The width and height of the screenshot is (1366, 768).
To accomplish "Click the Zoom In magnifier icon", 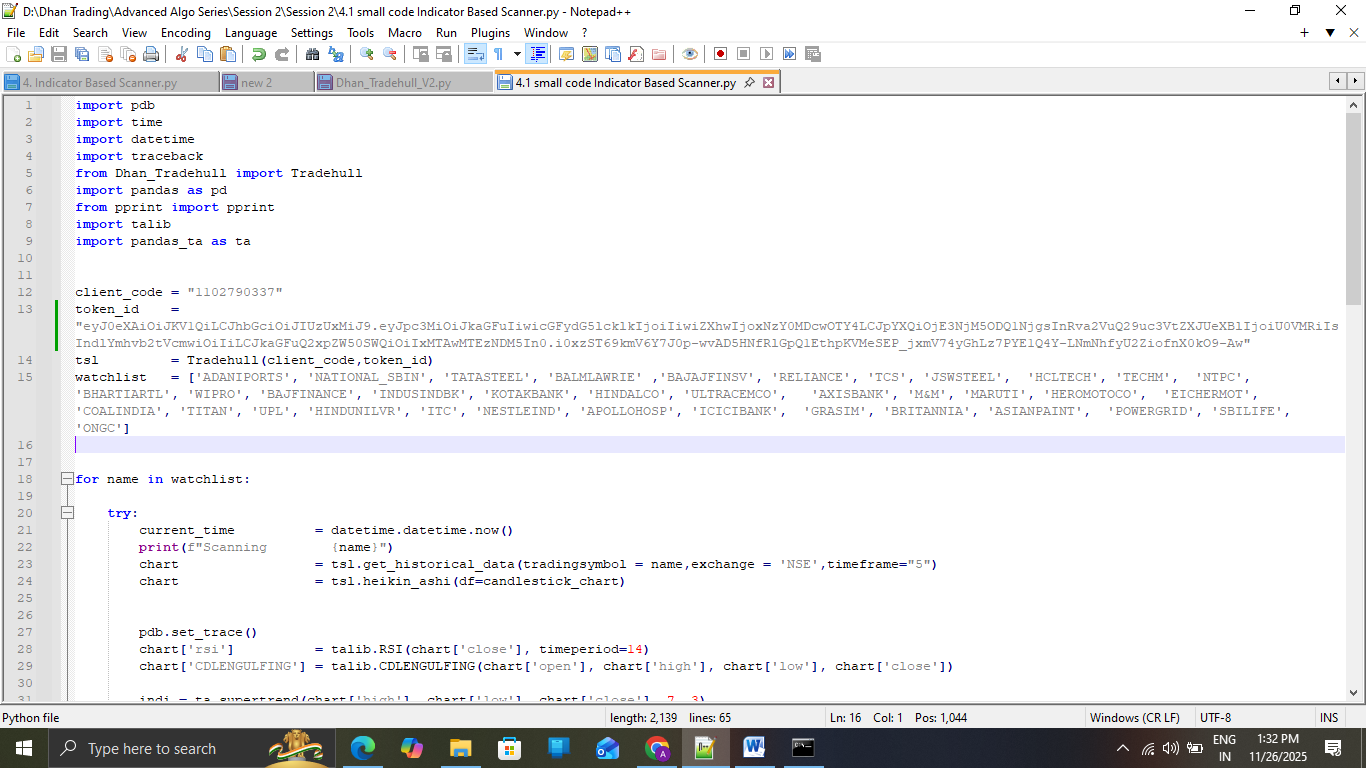I will point(367,54).
